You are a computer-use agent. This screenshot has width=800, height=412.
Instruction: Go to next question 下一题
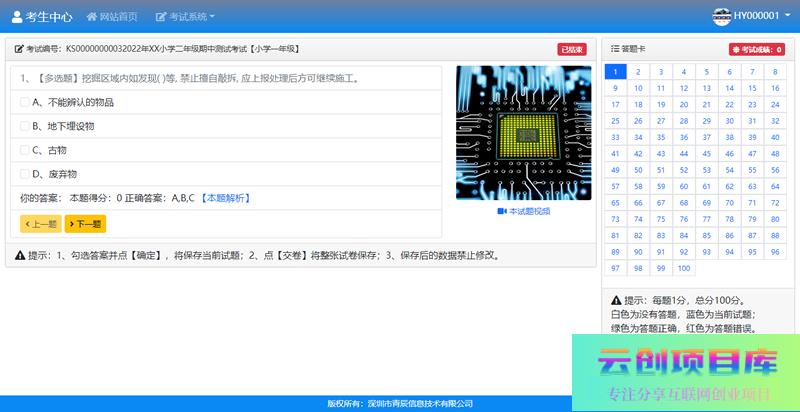pos(85,224)
